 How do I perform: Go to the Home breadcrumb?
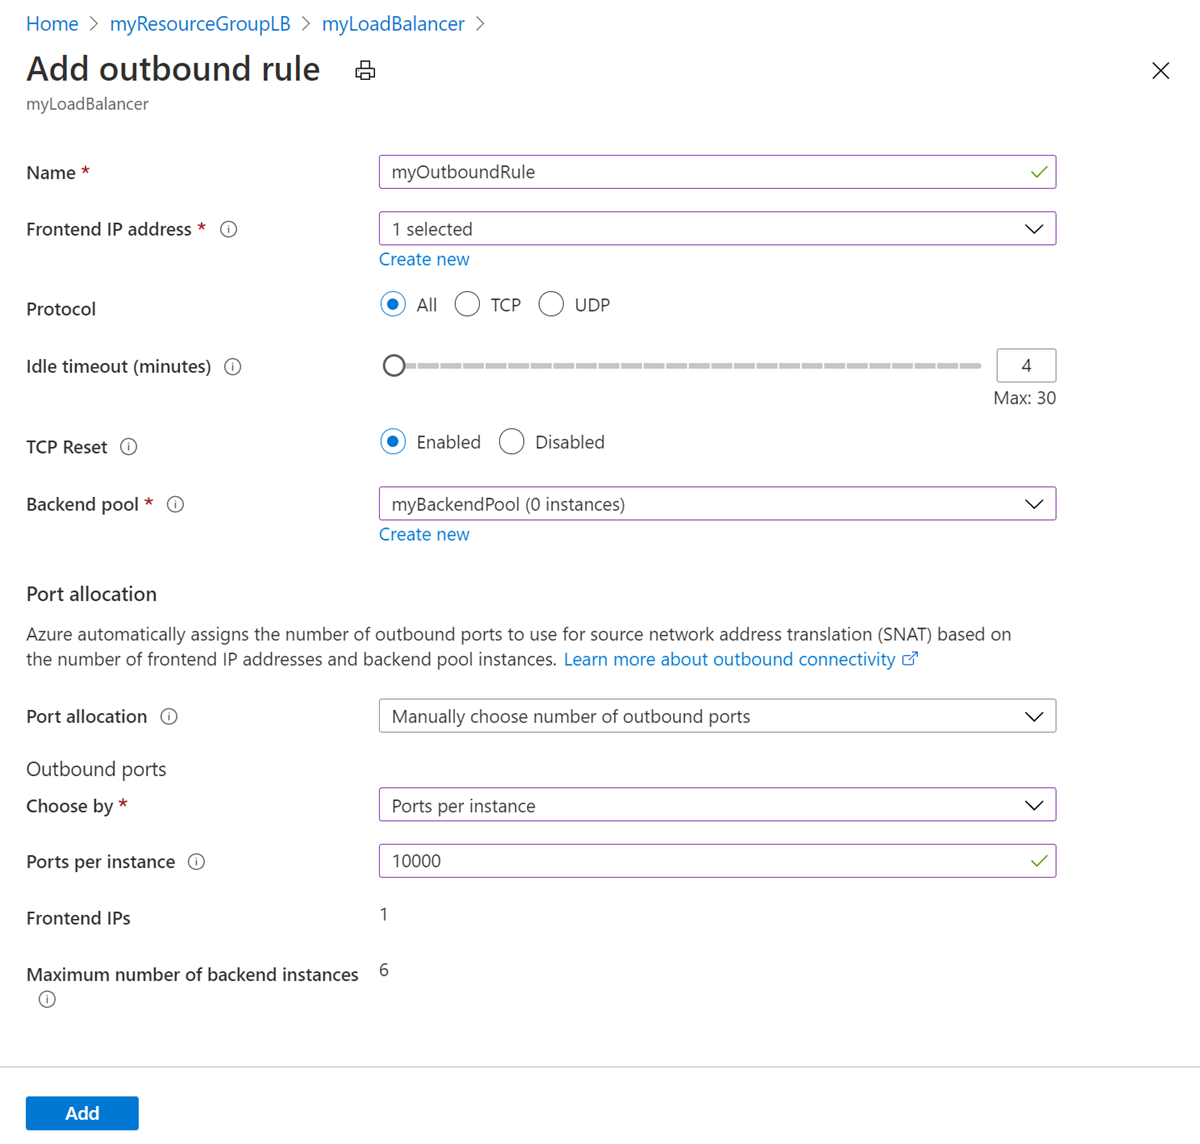[x=52, y=24]
